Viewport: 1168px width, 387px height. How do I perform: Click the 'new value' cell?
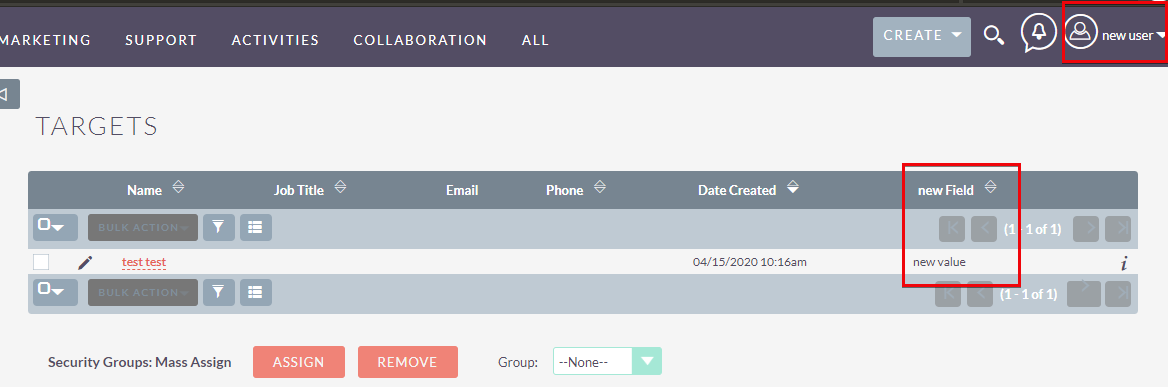(939, 262)
